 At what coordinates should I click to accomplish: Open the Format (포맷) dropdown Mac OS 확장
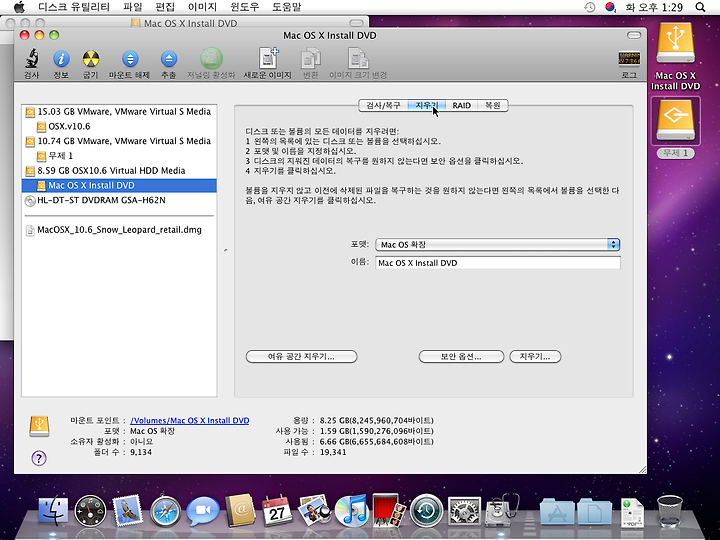[x=498, y=244]
